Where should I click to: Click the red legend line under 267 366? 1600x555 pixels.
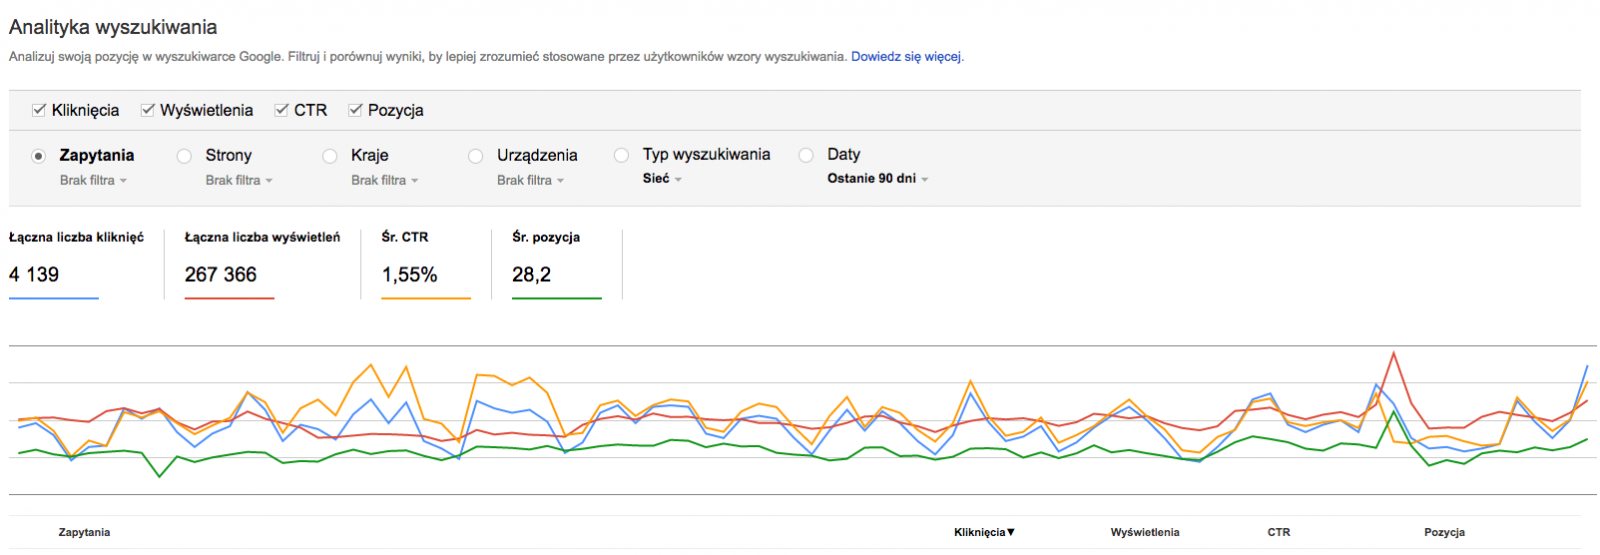coord(229,298)
